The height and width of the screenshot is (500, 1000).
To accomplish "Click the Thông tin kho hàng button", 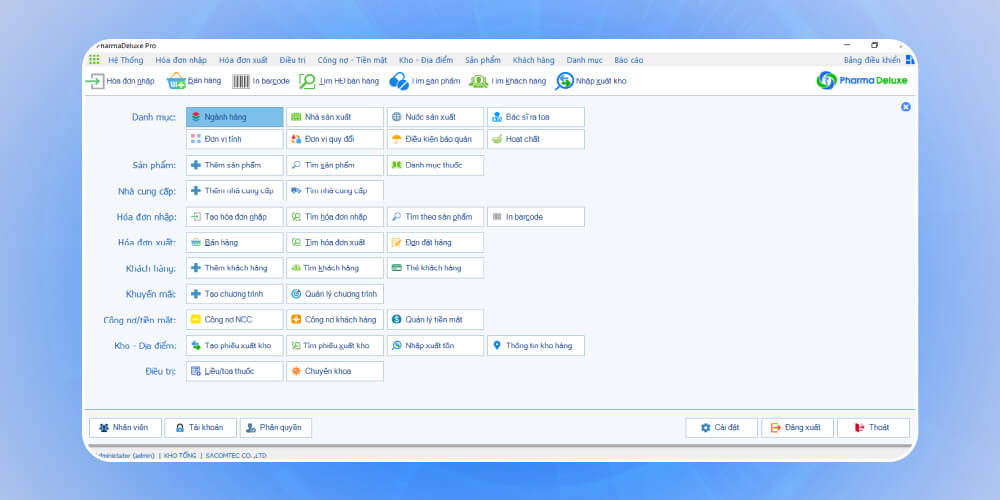I will pyautogui.click(x=535, y=345).
